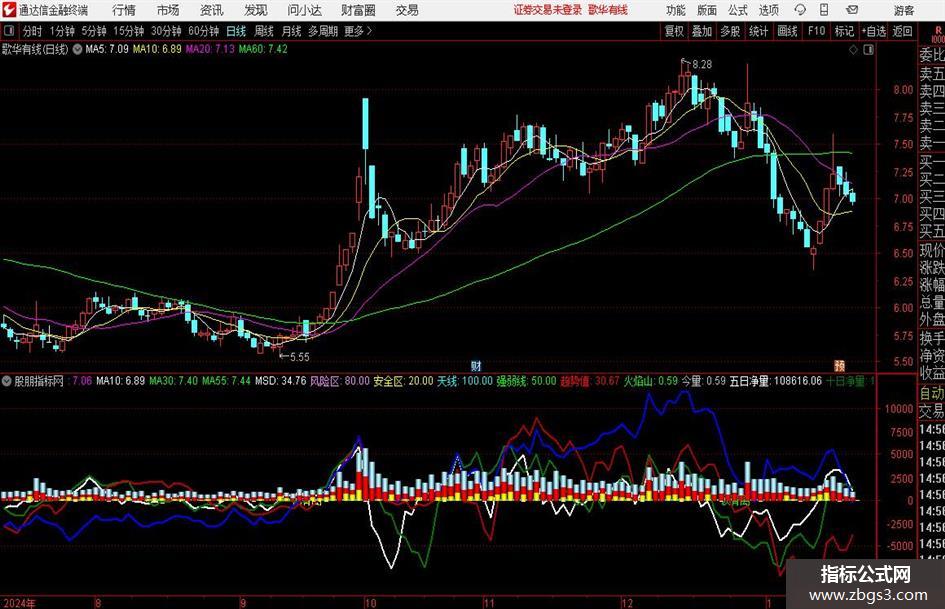The height and width of the screenshot is (609, 945).
Task: Click the 复权 toolbar button
Action: (x=674, y=31)
